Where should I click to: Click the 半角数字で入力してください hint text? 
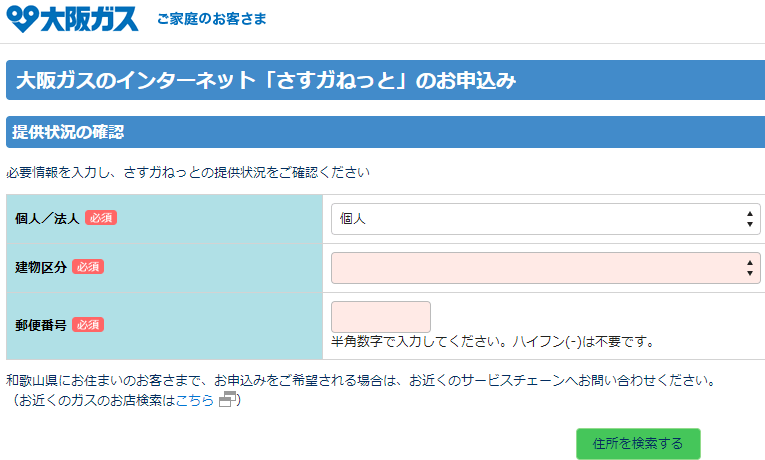click(493, 341)
